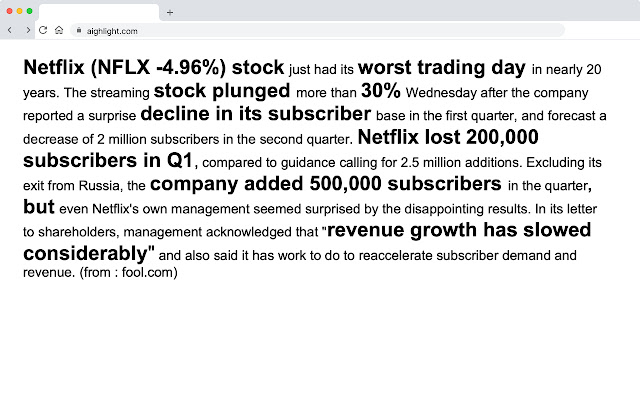Click the large "30%" figure
Image resolution: width=640 pixels, height=400 pixels.
pos(380,91)
